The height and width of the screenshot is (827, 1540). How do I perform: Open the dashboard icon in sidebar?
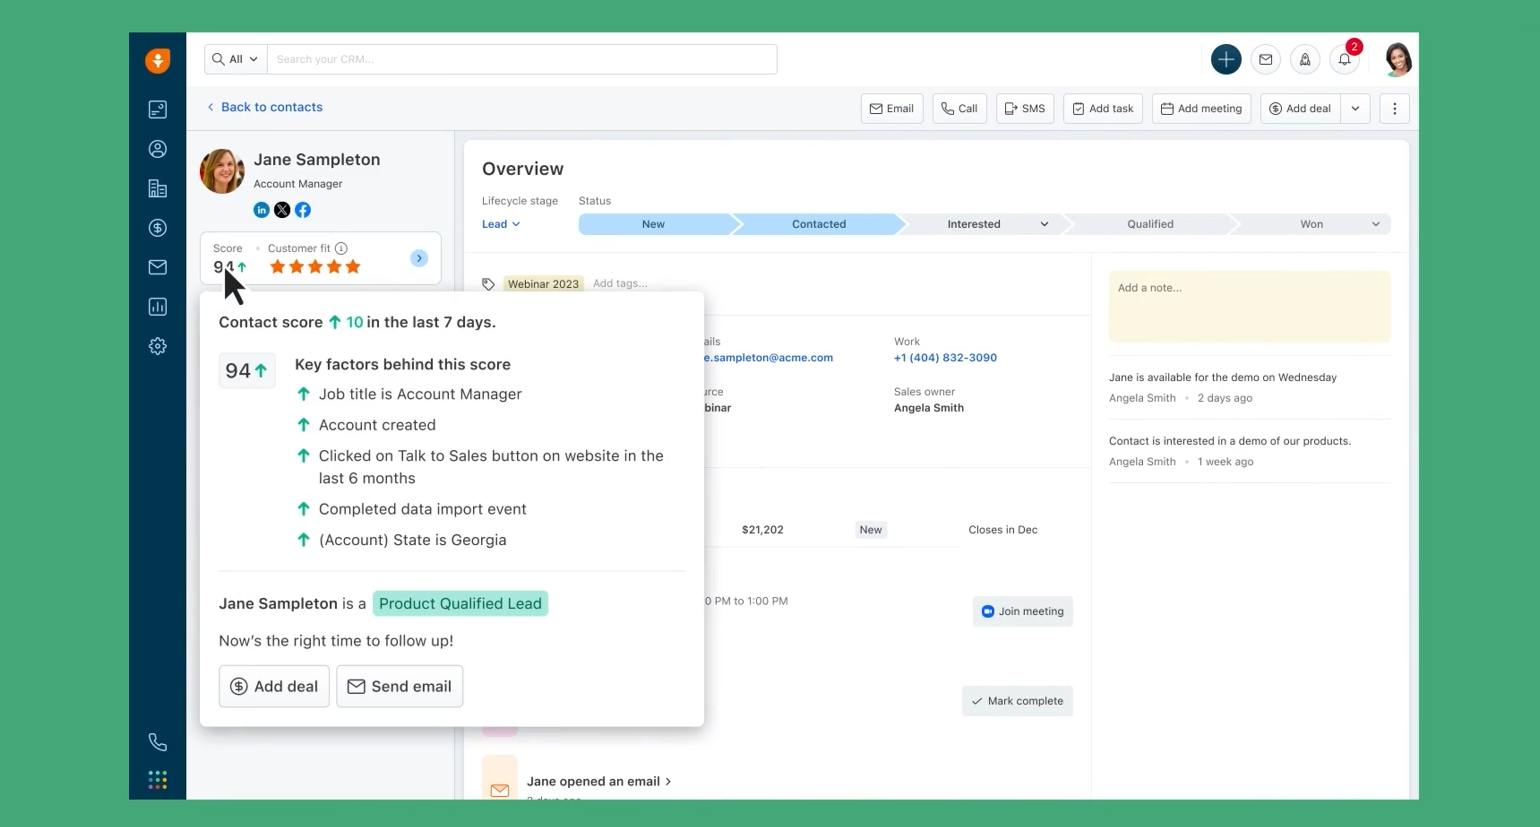click(x=157, y=109)
